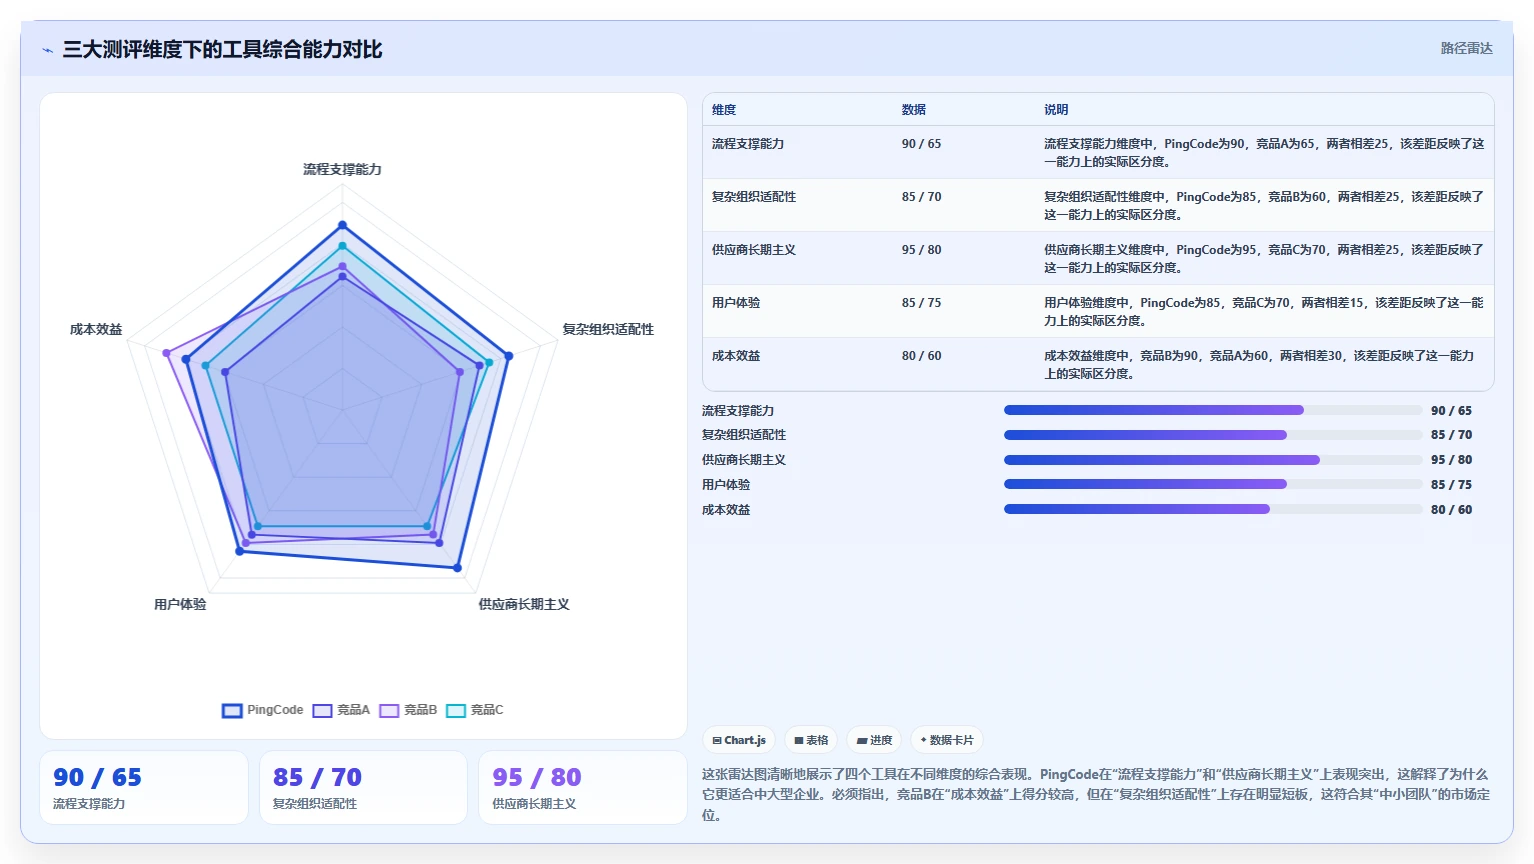Open the 85 / 70 data card
Viewport: 1534px width, 864px height.
coord(363,788)
